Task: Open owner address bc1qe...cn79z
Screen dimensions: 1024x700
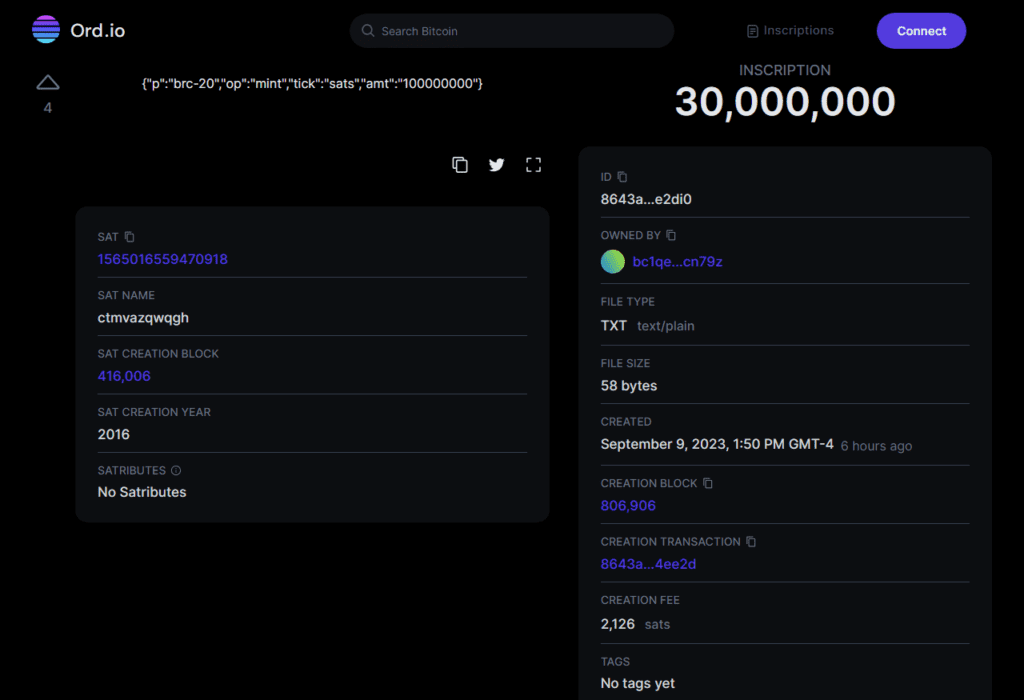Action: coord(677,262)
